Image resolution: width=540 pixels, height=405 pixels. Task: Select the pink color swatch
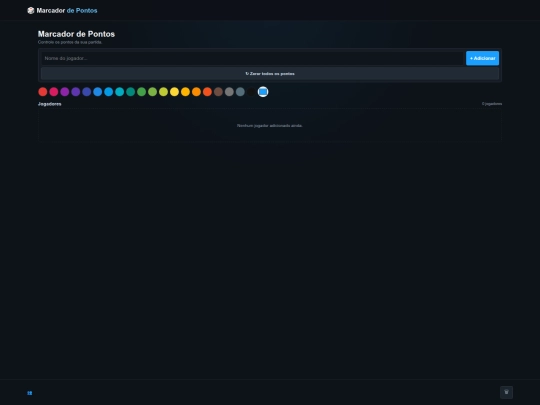tap(54, 92)
